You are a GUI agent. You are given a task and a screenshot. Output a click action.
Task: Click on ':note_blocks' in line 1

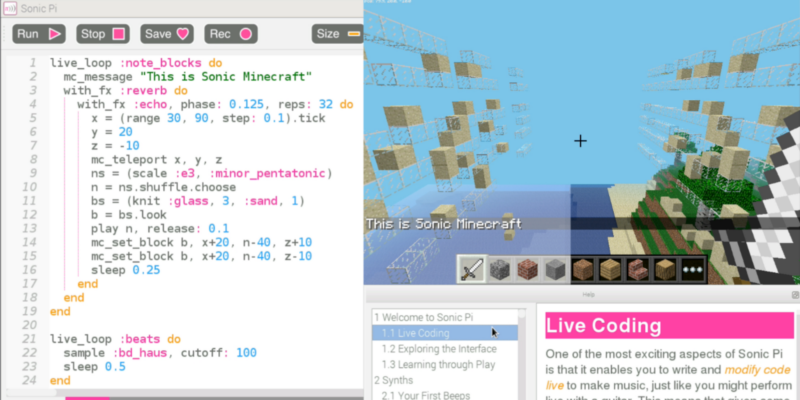161,63
